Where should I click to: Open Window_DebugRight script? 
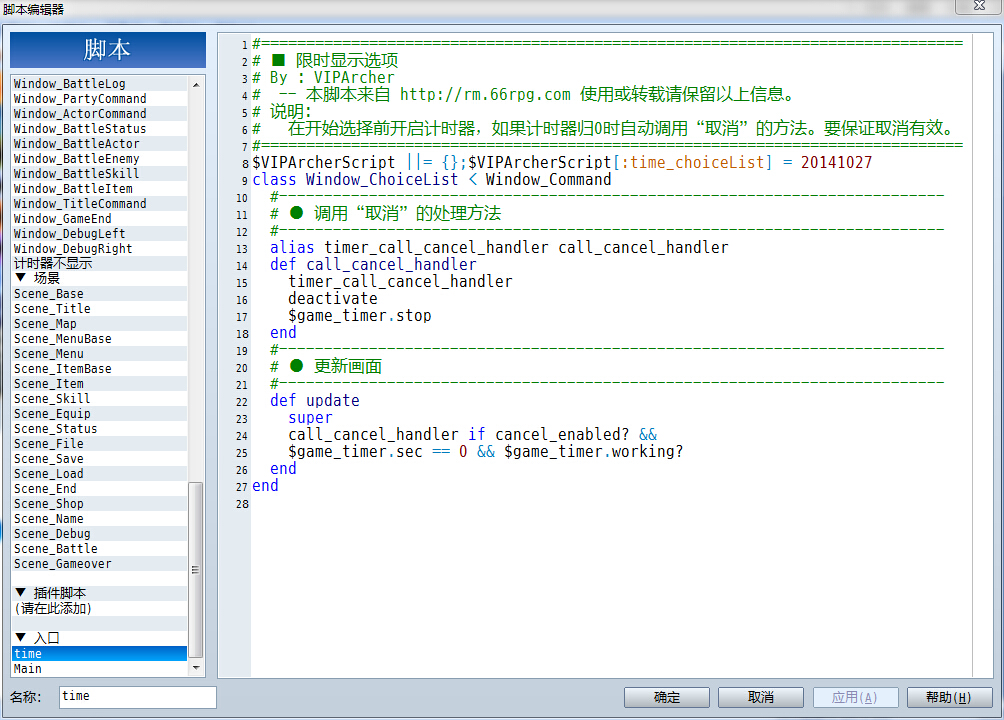pyautogui.click(x=99, y=249)
